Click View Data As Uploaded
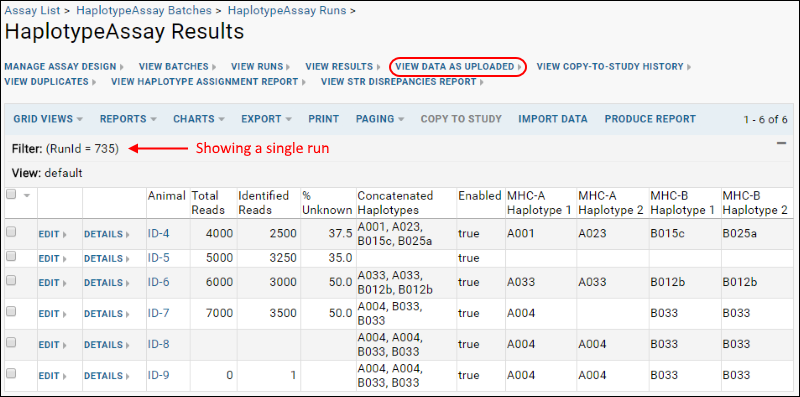This screenshot has height=397, width=800. coord(458,67)
